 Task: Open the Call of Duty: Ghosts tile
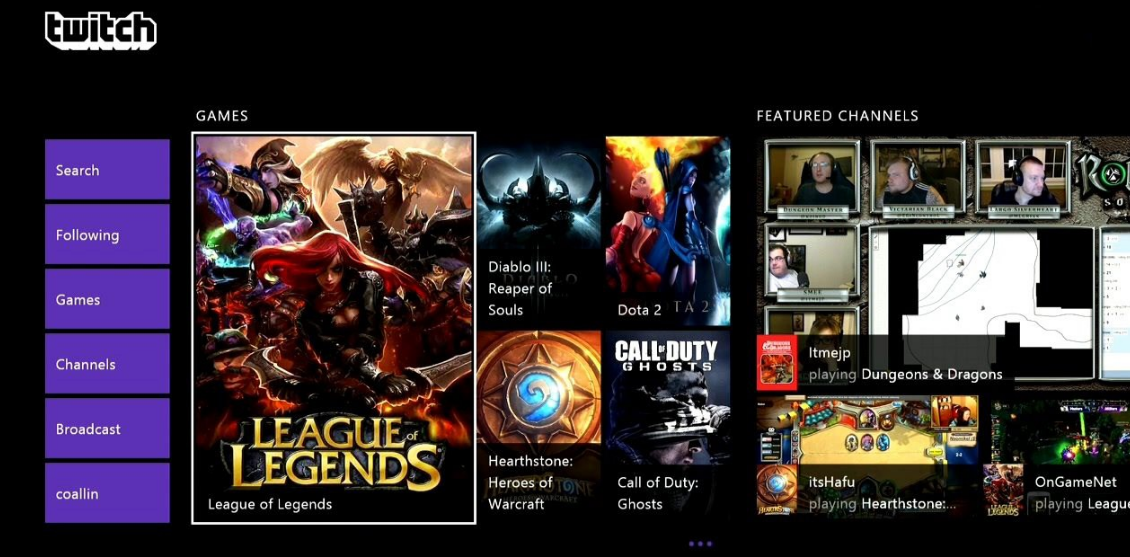pyautogui.click(x=667, y=423)
